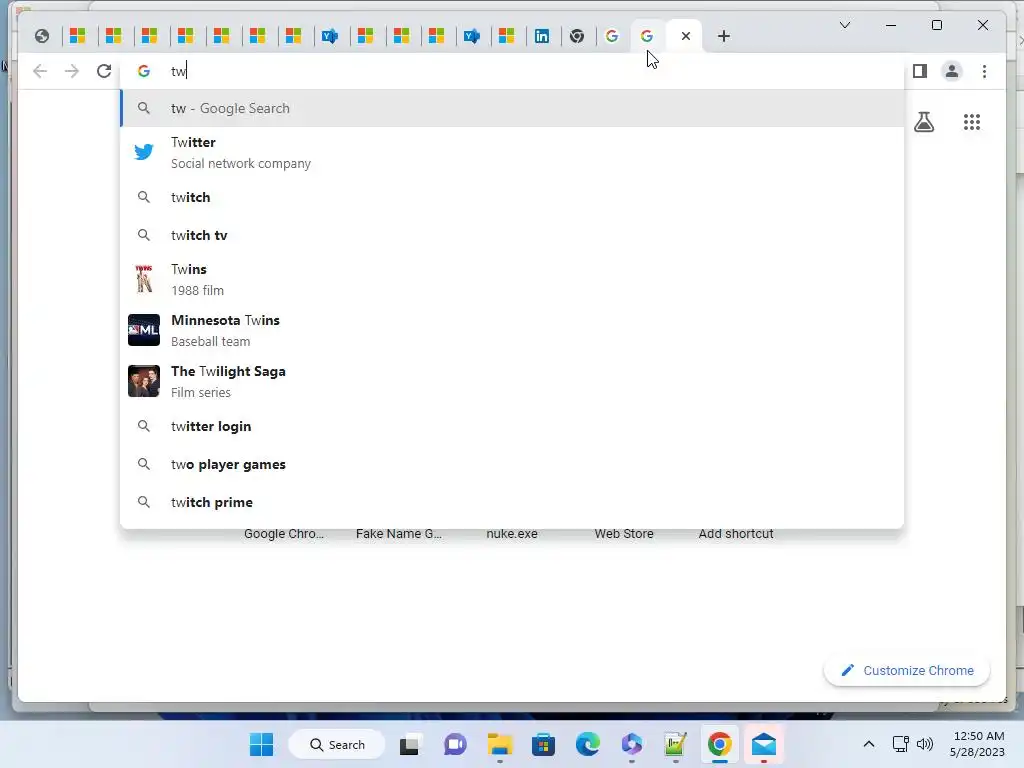Expand the hidden system tray icons
Viewport: 1024px width, 768px height.
click(x=869, y=744)
